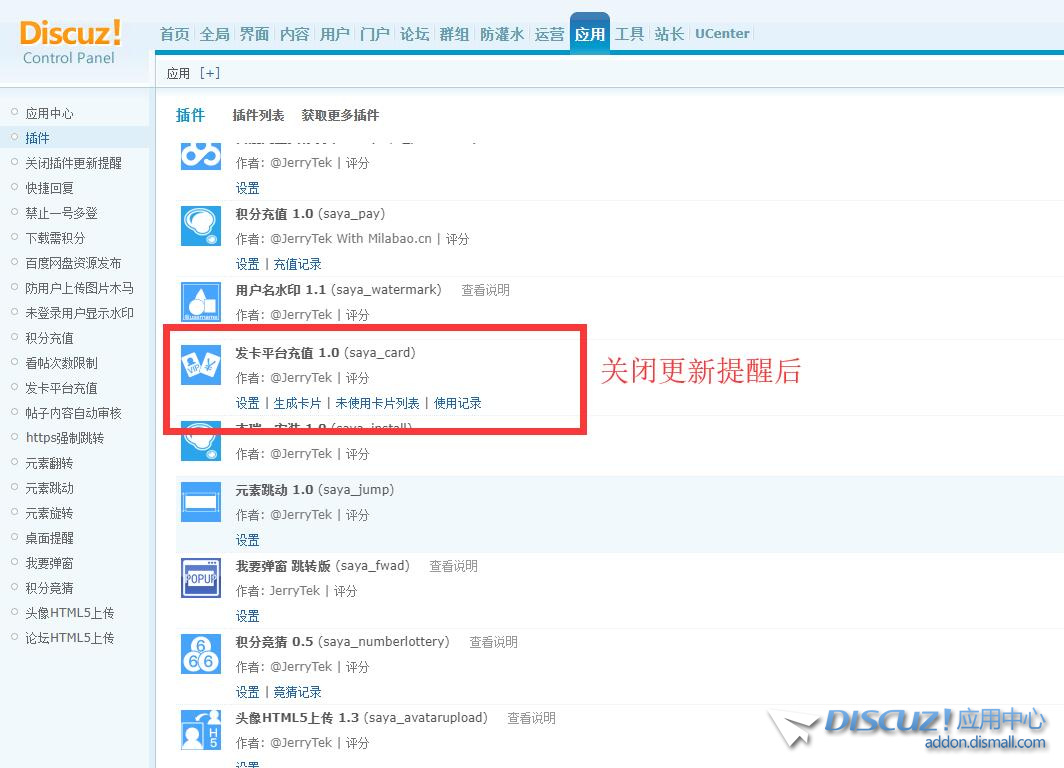This screenshot has width=1064, height=768.
Task: Click the 用户名水印 plugin icon
Action: click(200, 302)
